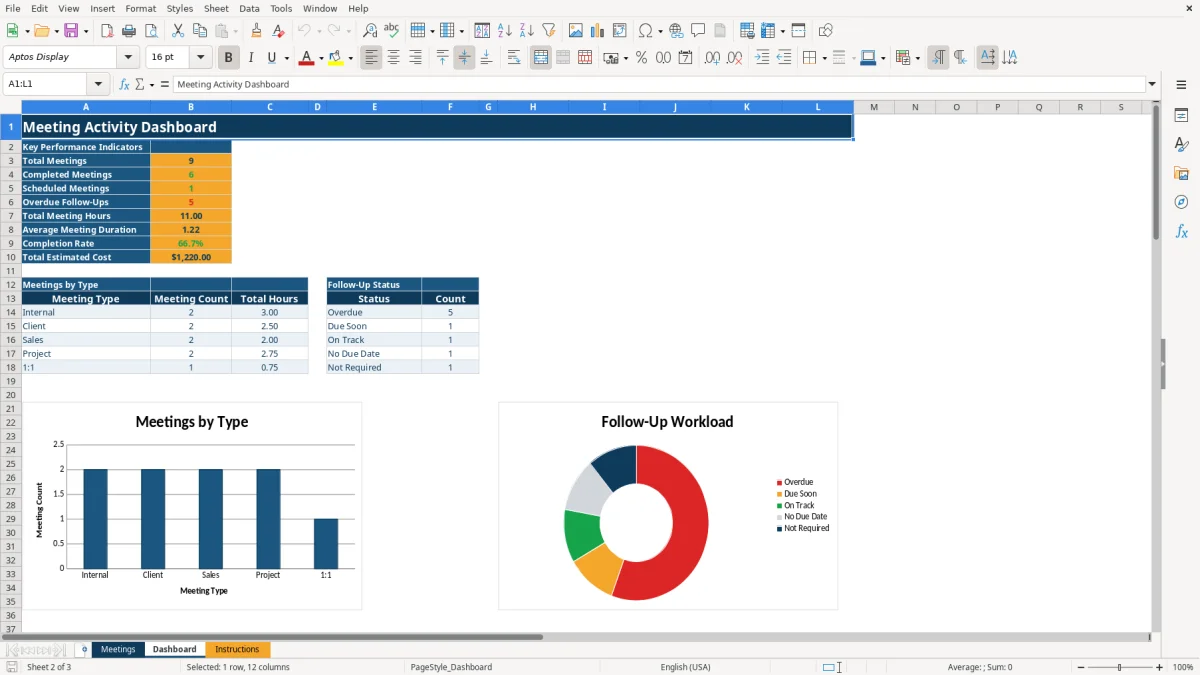The image size is (1200, 675).
Task: Click Draw shapes icon
Action: coord(826,31)
